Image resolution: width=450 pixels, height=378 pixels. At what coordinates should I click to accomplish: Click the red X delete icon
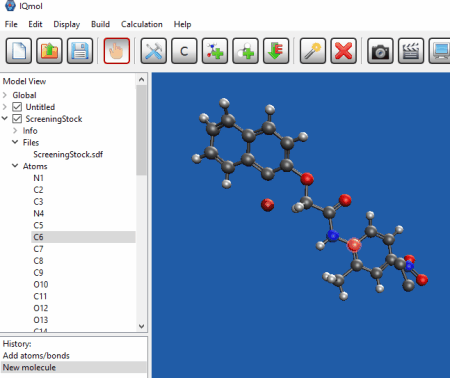pos(344,51)
